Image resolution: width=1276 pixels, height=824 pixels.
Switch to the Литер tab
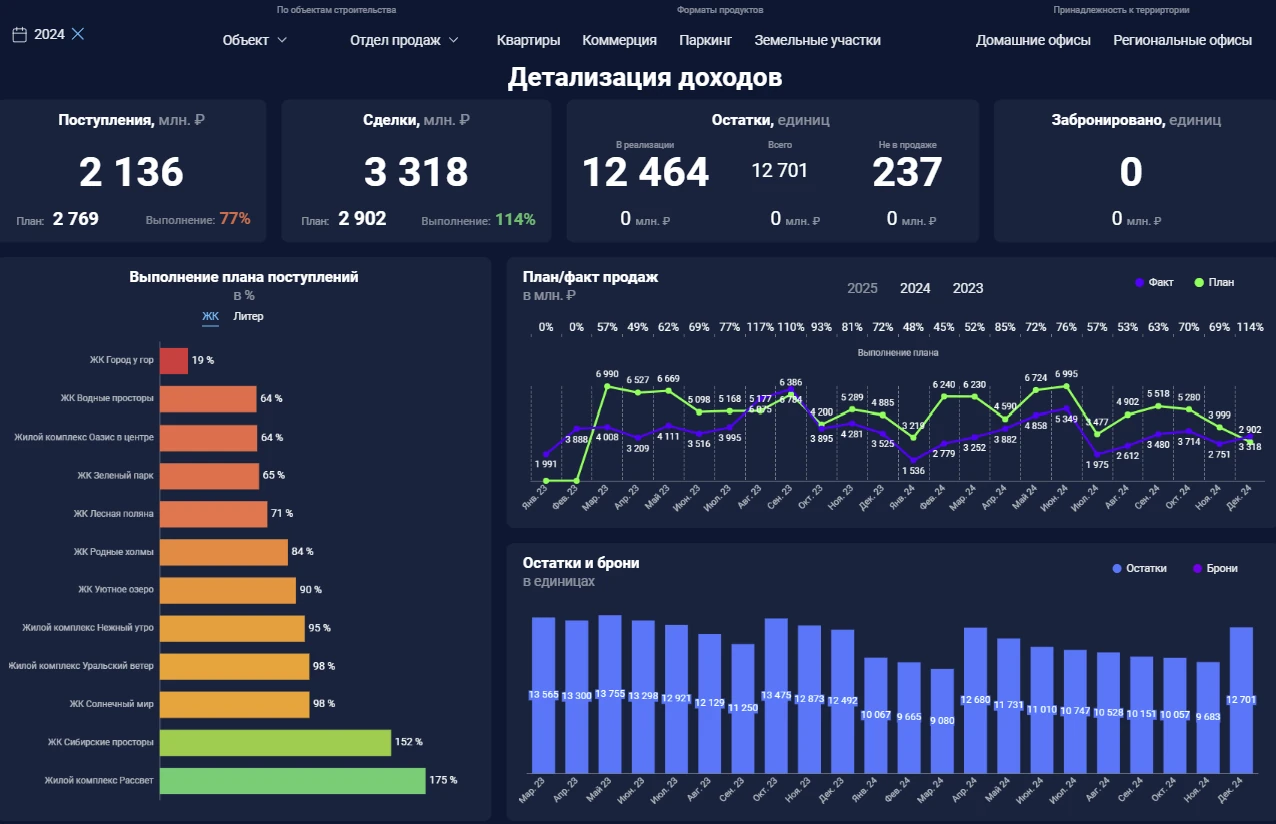[248, 316]
